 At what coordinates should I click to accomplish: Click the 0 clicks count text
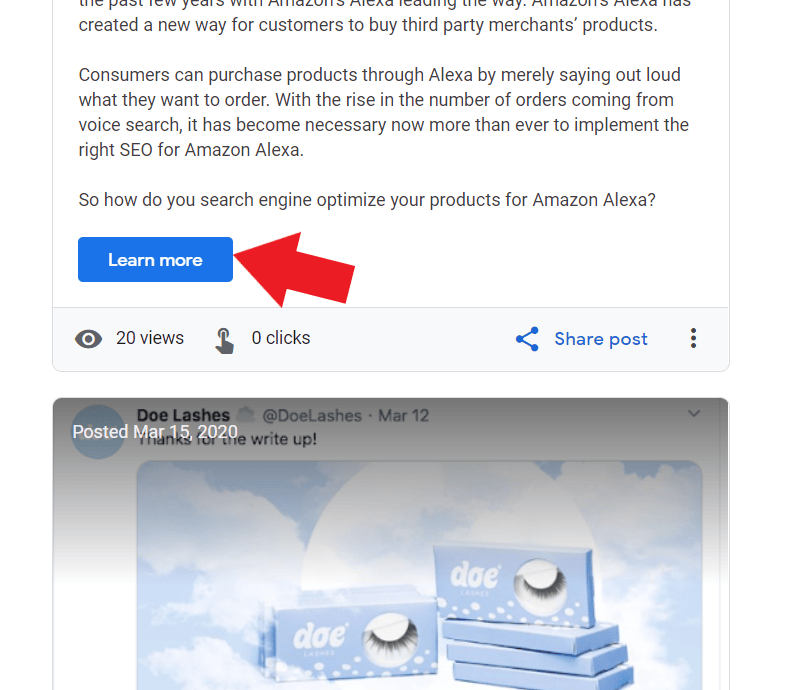[x=281, y=338]
